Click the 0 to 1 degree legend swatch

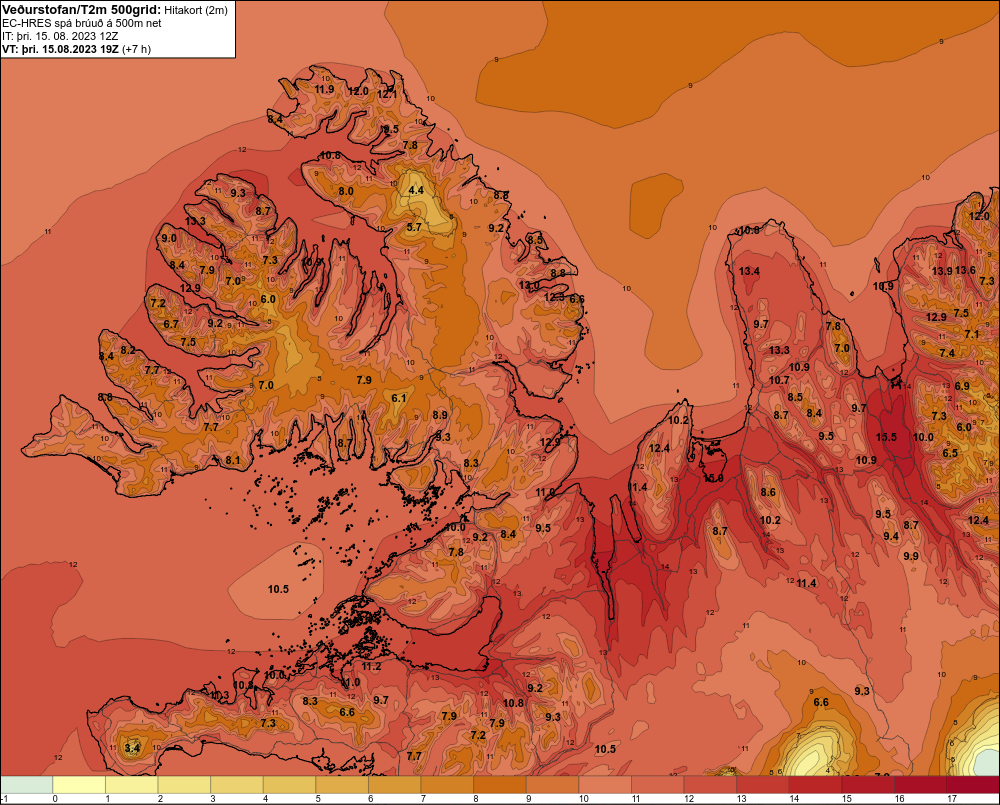pyautogui.click(x=79, y=784)
